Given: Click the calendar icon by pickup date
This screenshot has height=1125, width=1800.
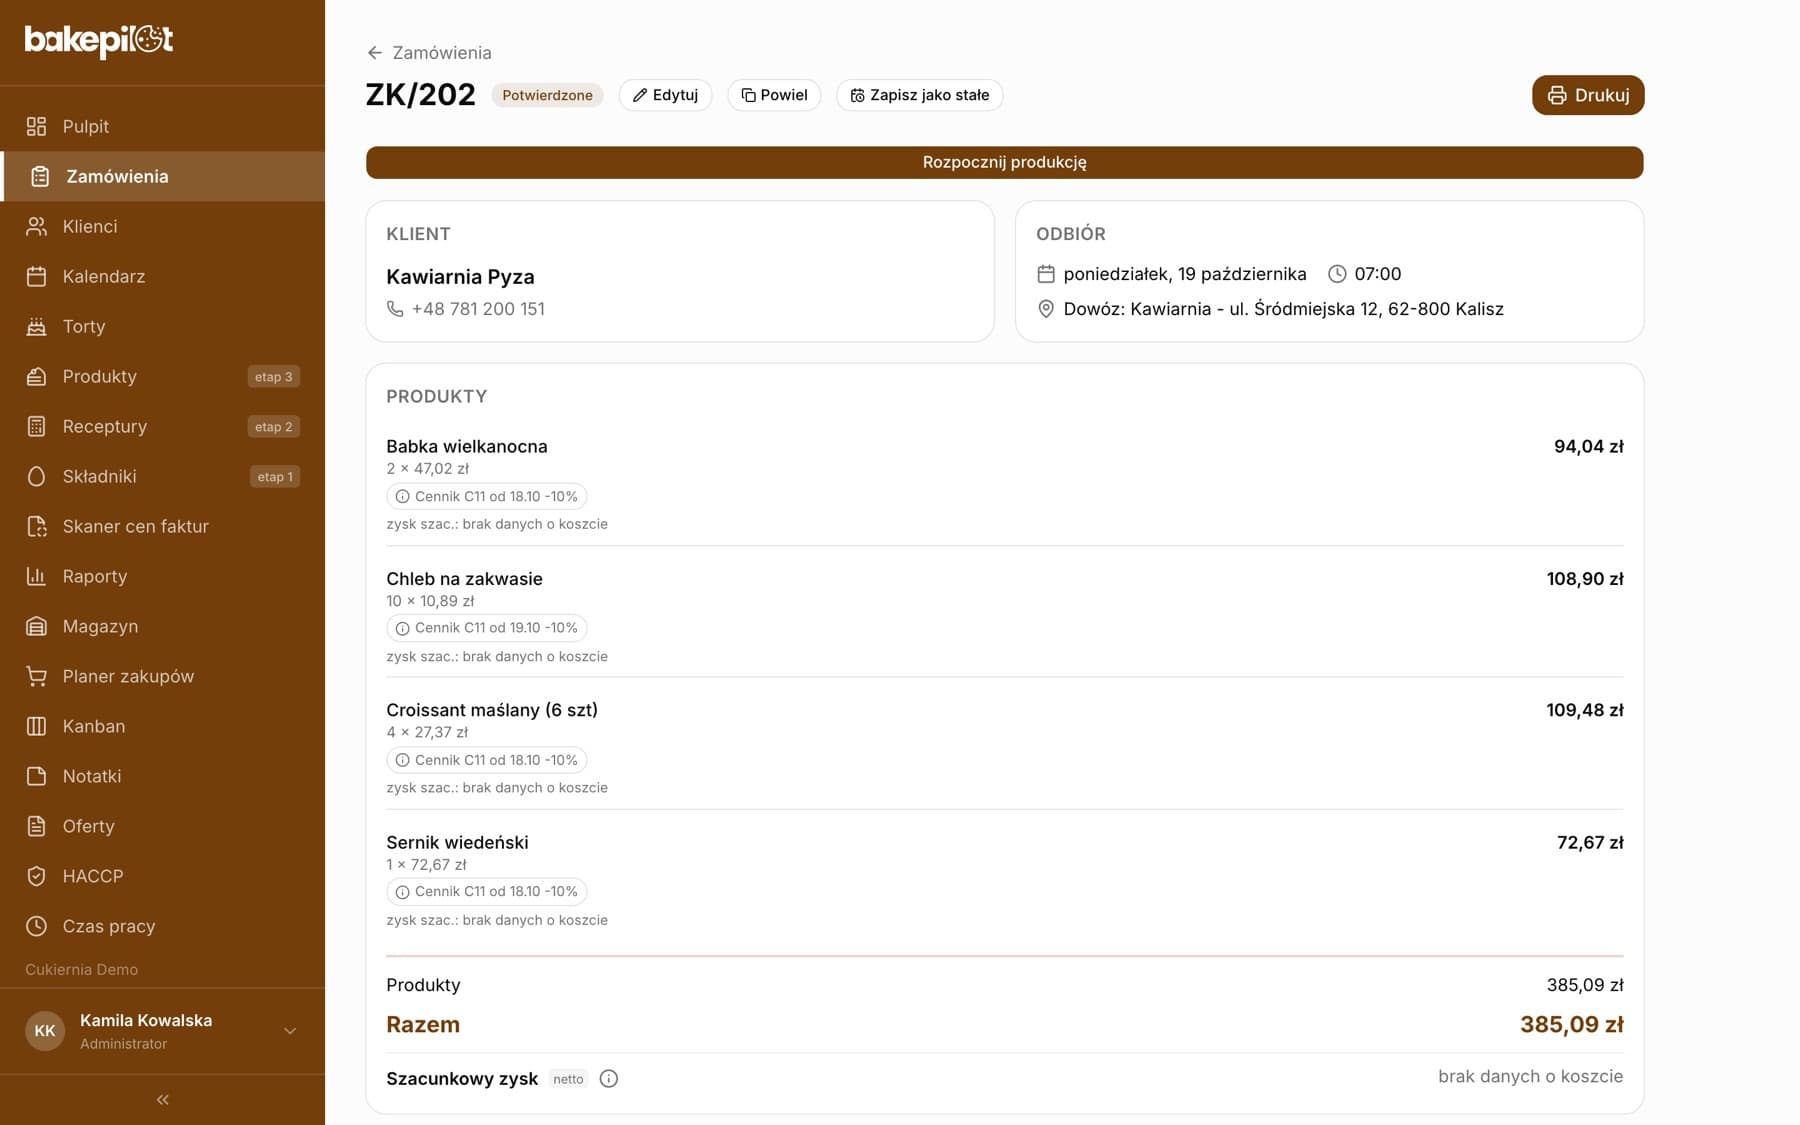Looking at the screenshot, I should click(x=1046, y=274).
